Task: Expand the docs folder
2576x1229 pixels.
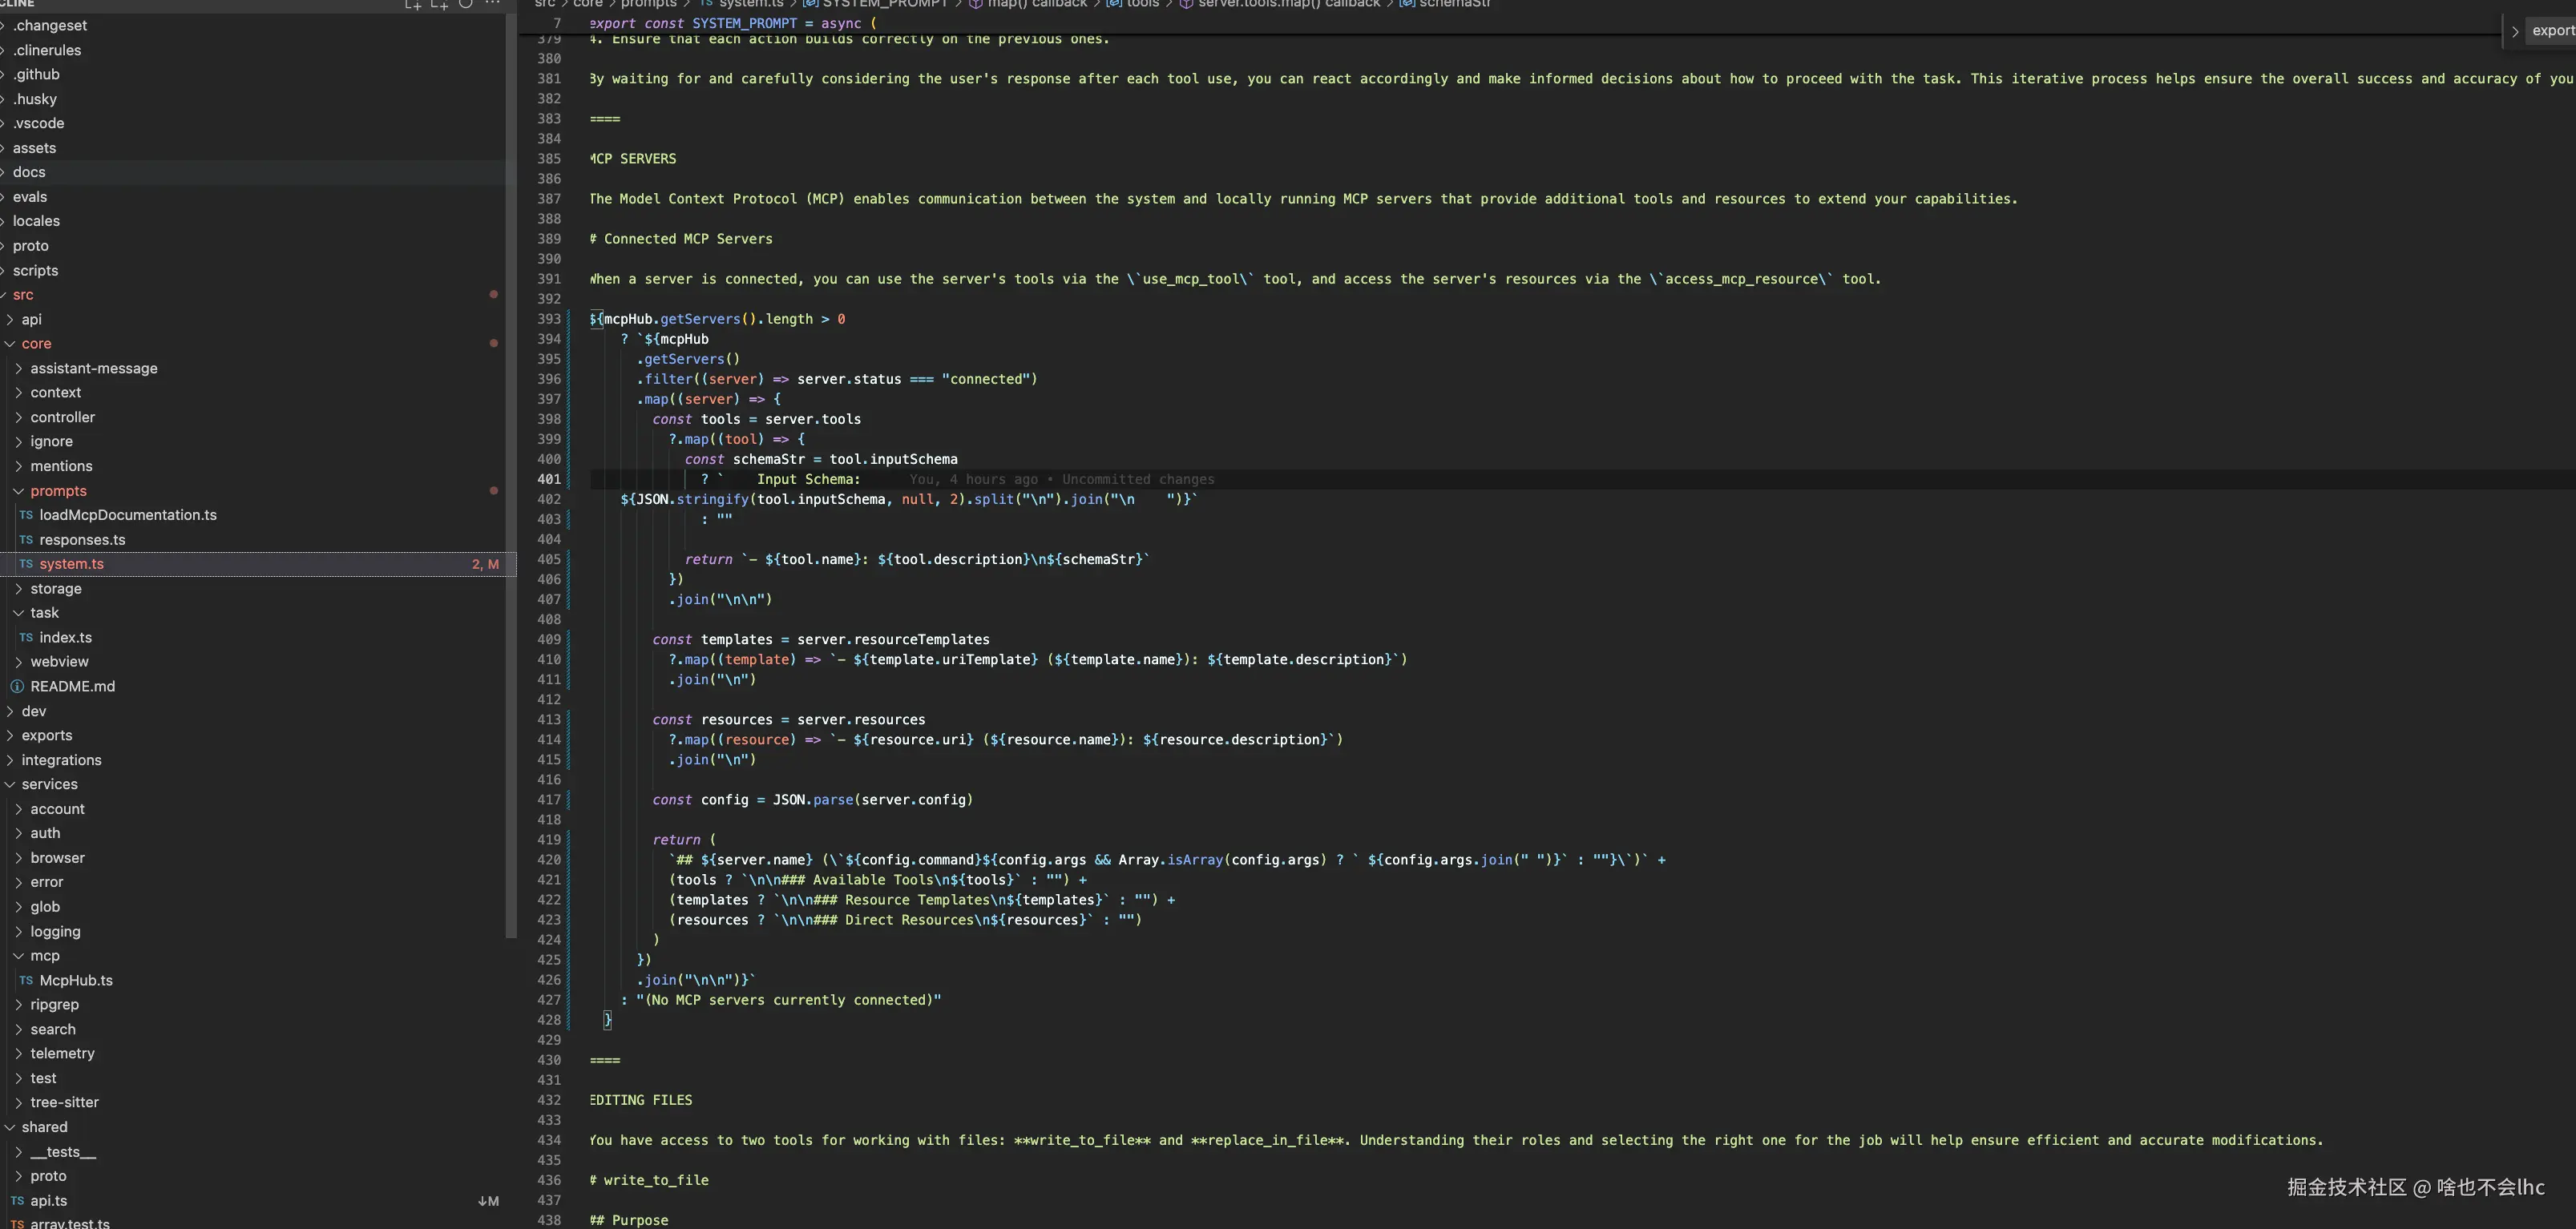Action: (29, 172)
